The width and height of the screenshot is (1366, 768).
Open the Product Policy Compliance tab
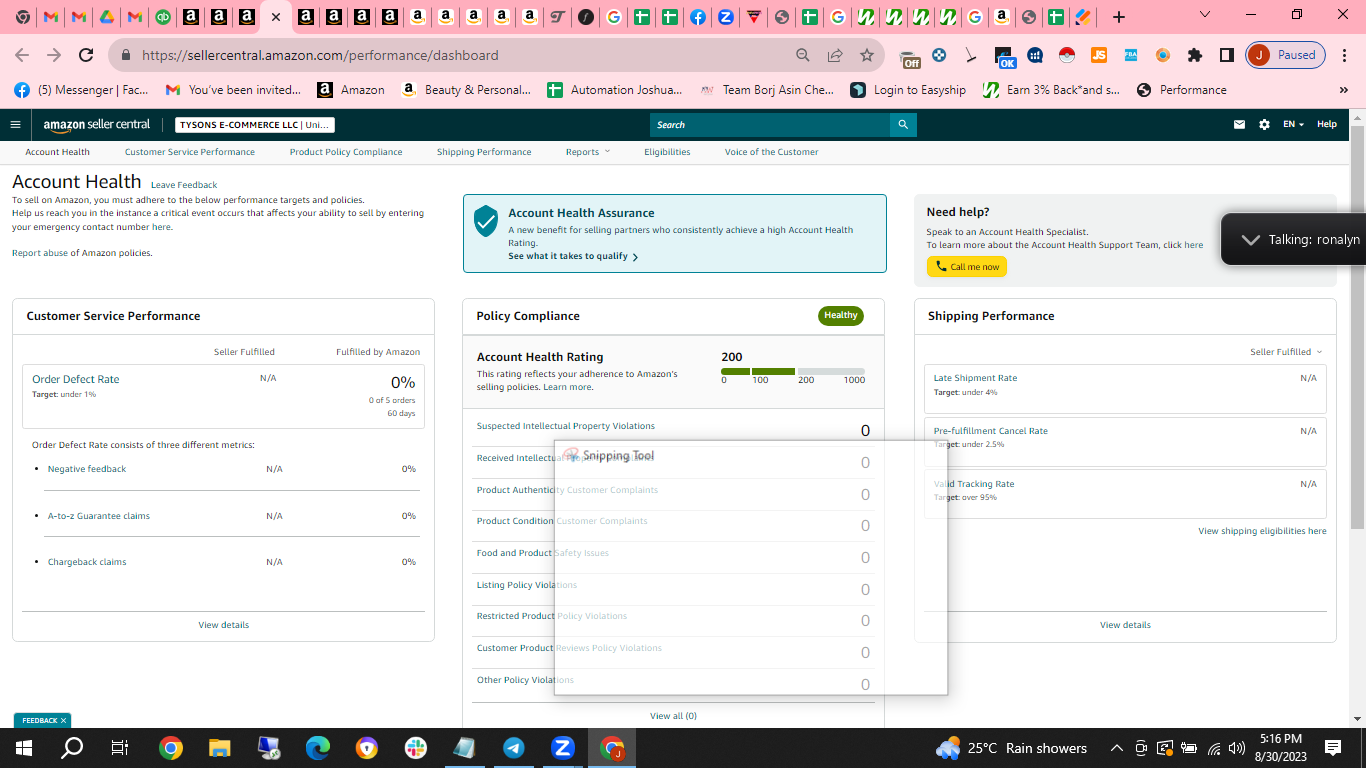coord(346,152)
